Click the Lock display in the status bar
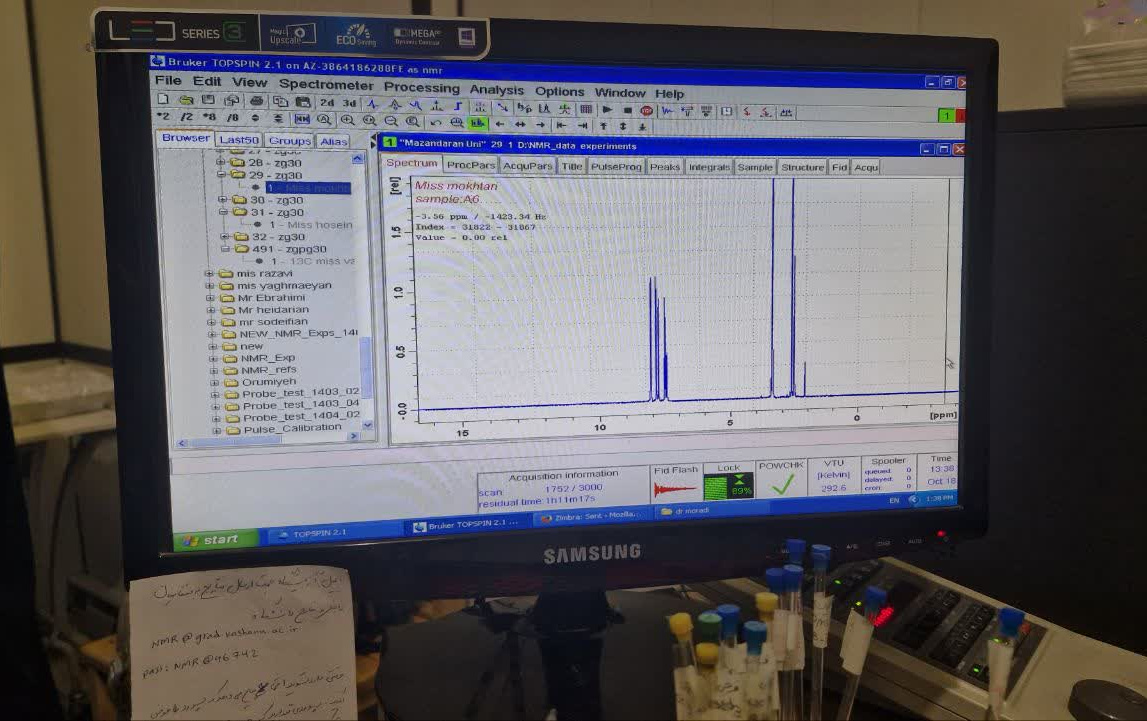The width and height of the screenshot is (1147, 721). pyautogui.click(x=728, y=486)
